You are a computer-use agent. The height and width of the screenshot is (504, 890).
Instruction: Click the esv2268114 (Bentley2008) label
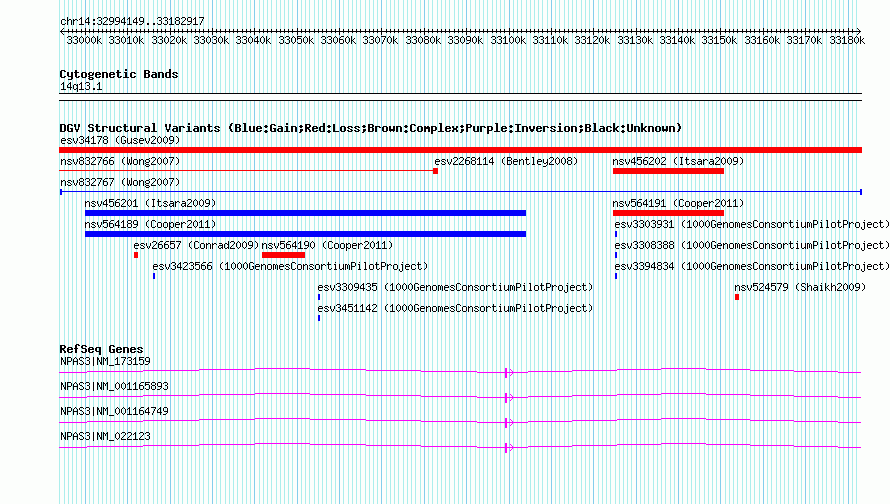(506, 162)
